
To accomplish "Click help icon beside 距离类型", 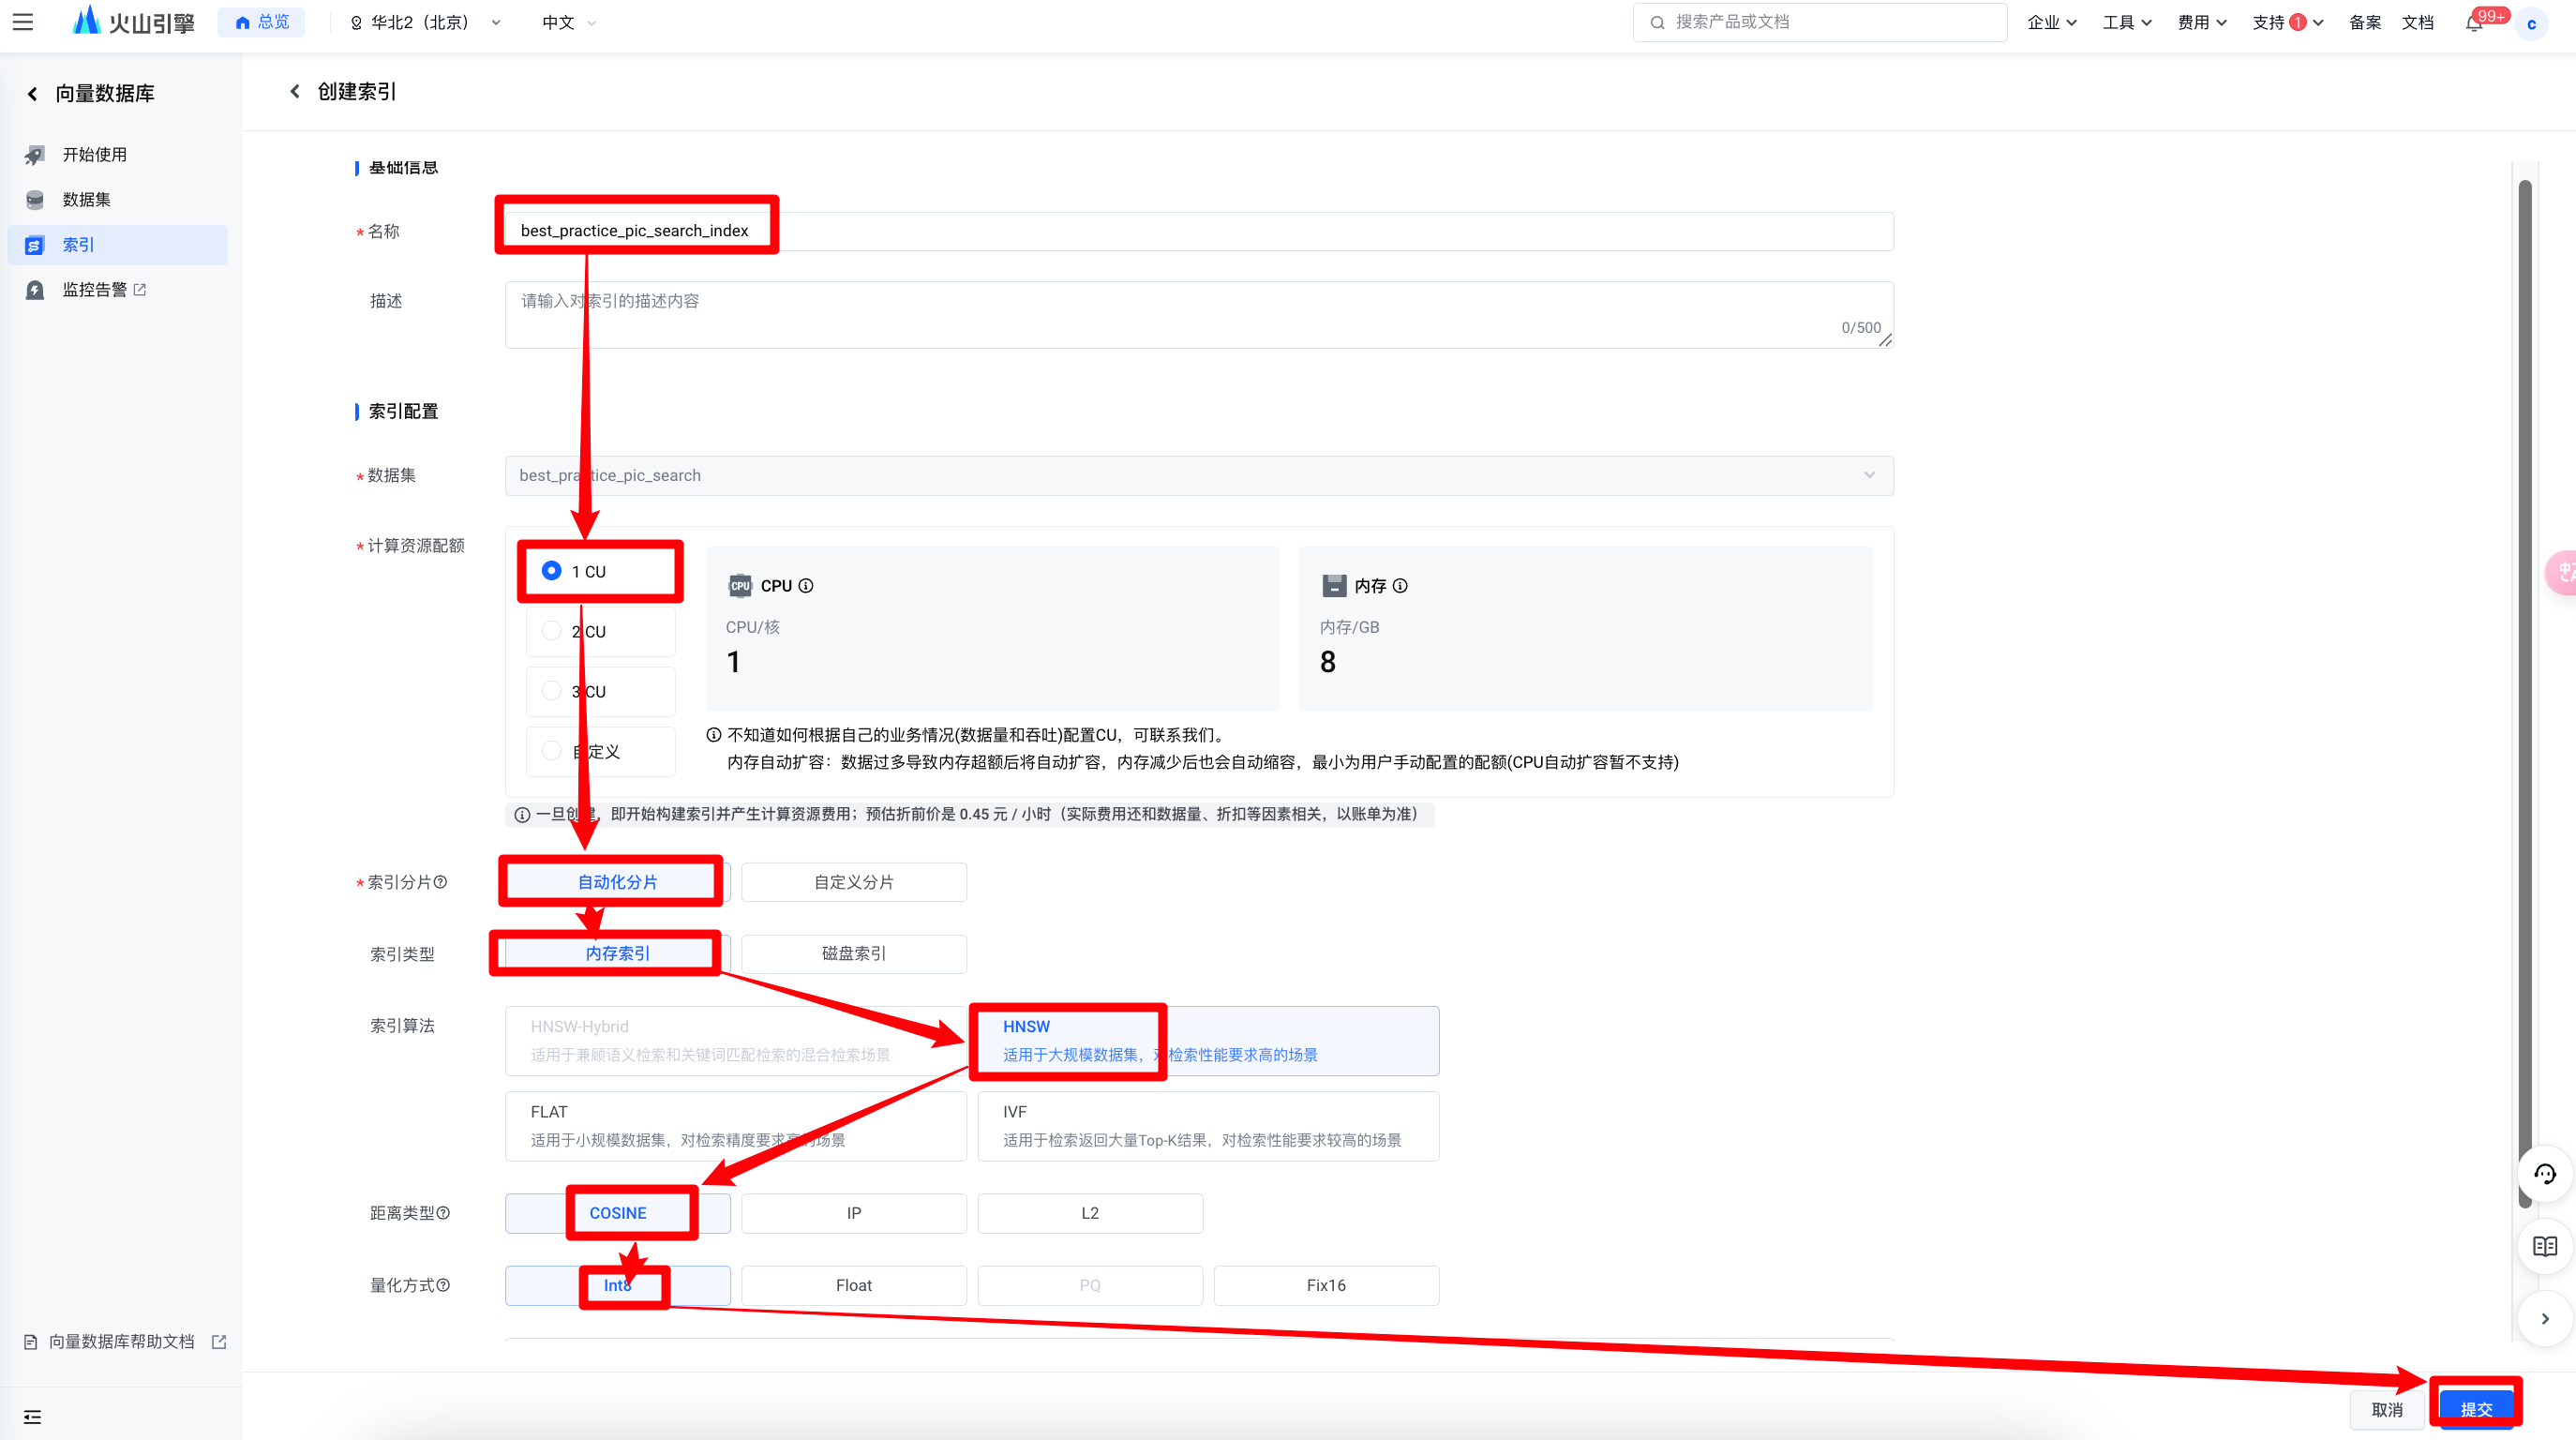I will 443,1212.
